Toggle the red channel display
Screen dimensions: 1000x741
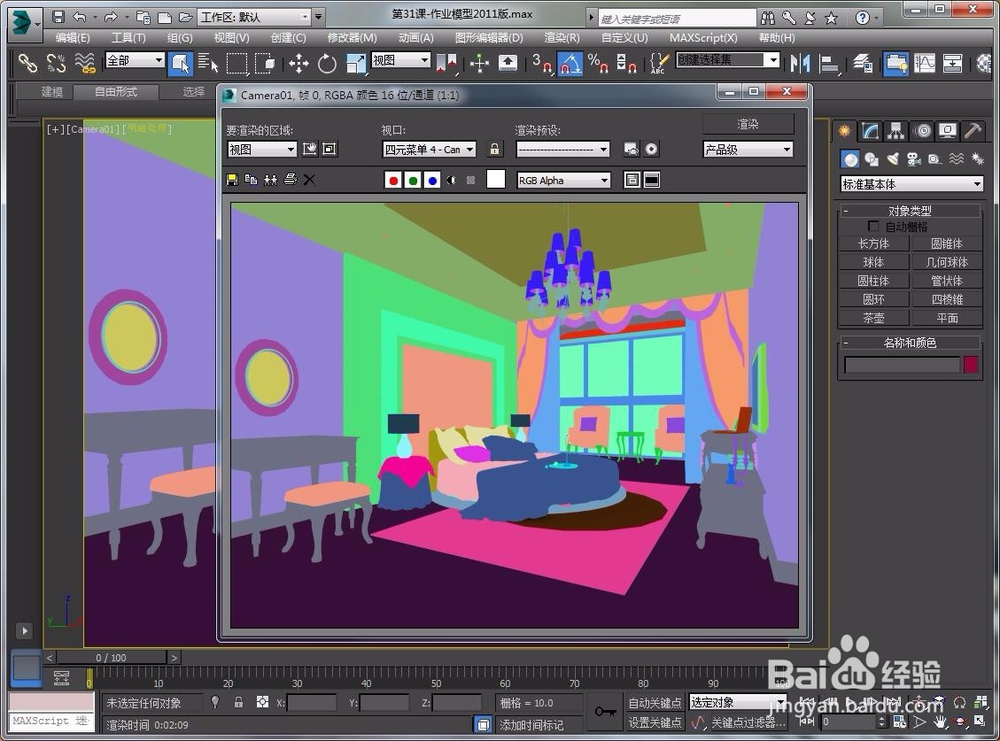393,180
